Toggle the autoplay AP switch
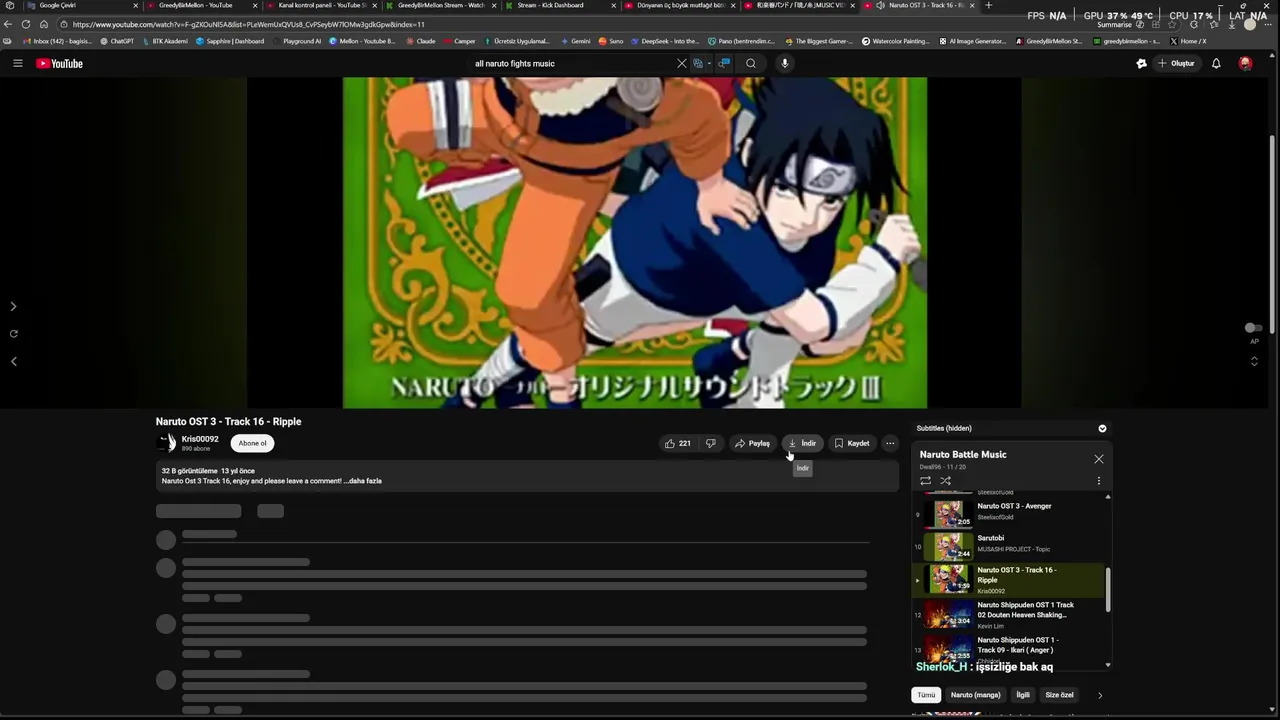The image size is (1280, 720). tap(1253, 328)
